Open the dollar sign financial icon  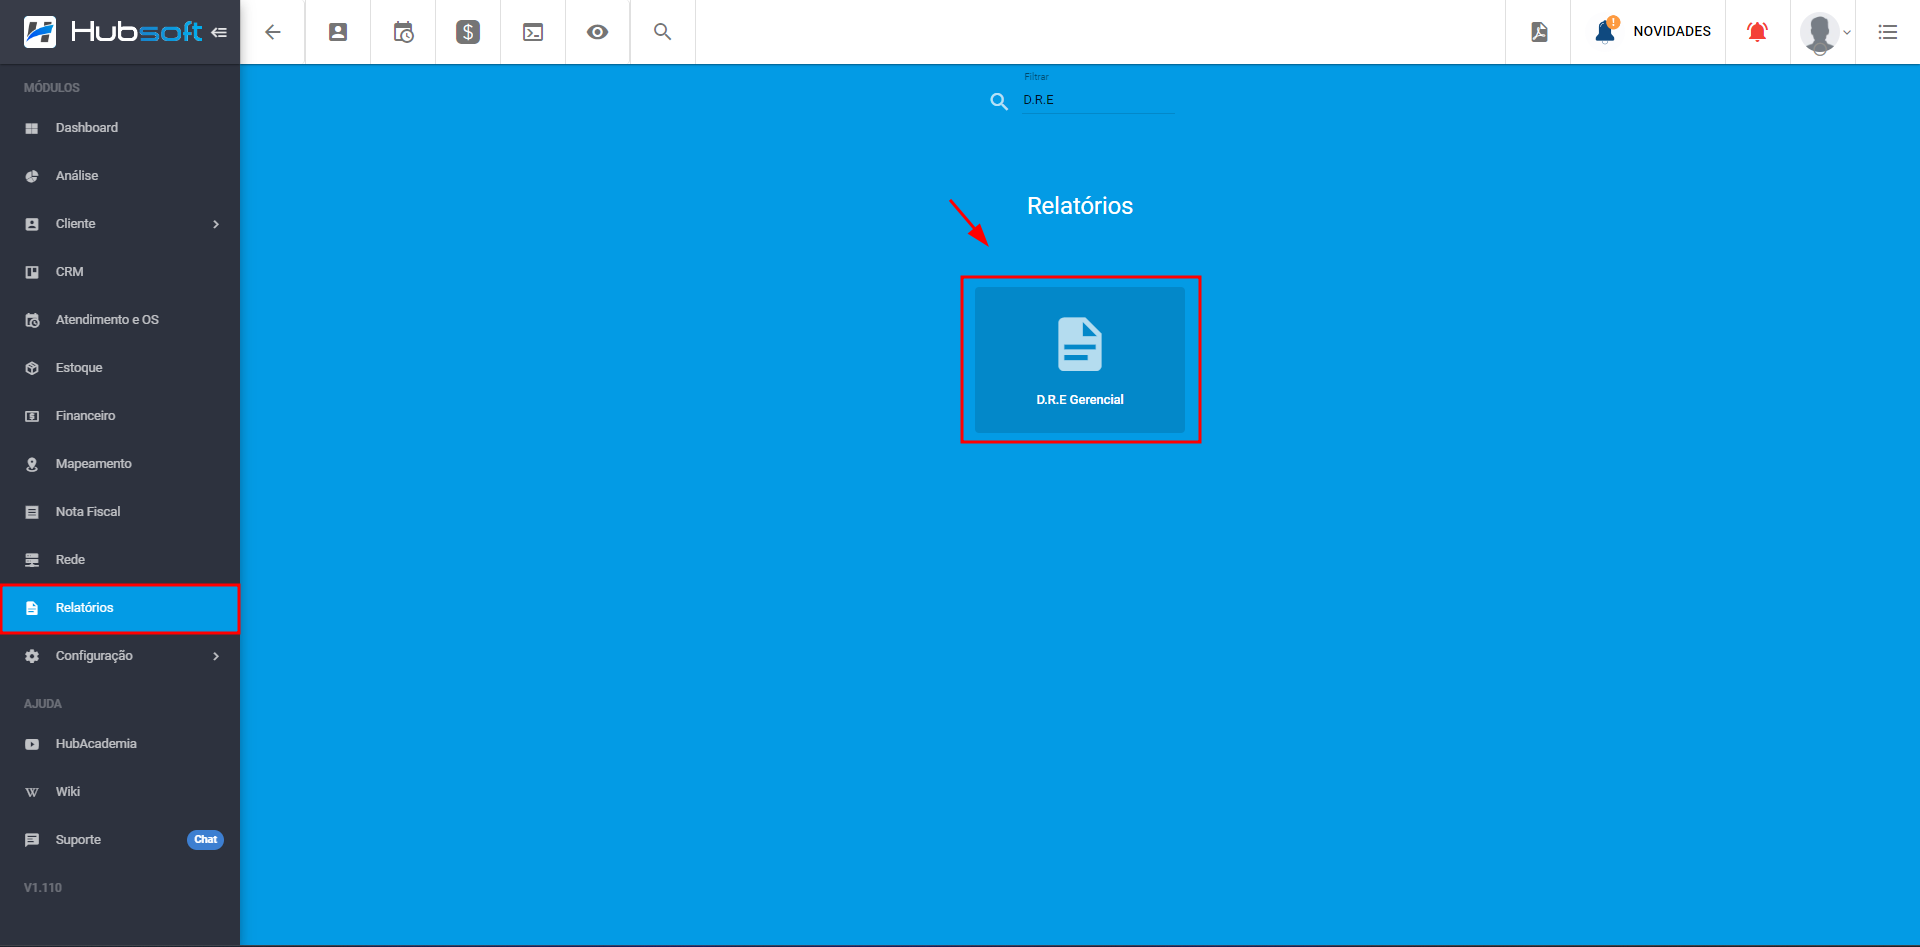(x=468, y=32)
